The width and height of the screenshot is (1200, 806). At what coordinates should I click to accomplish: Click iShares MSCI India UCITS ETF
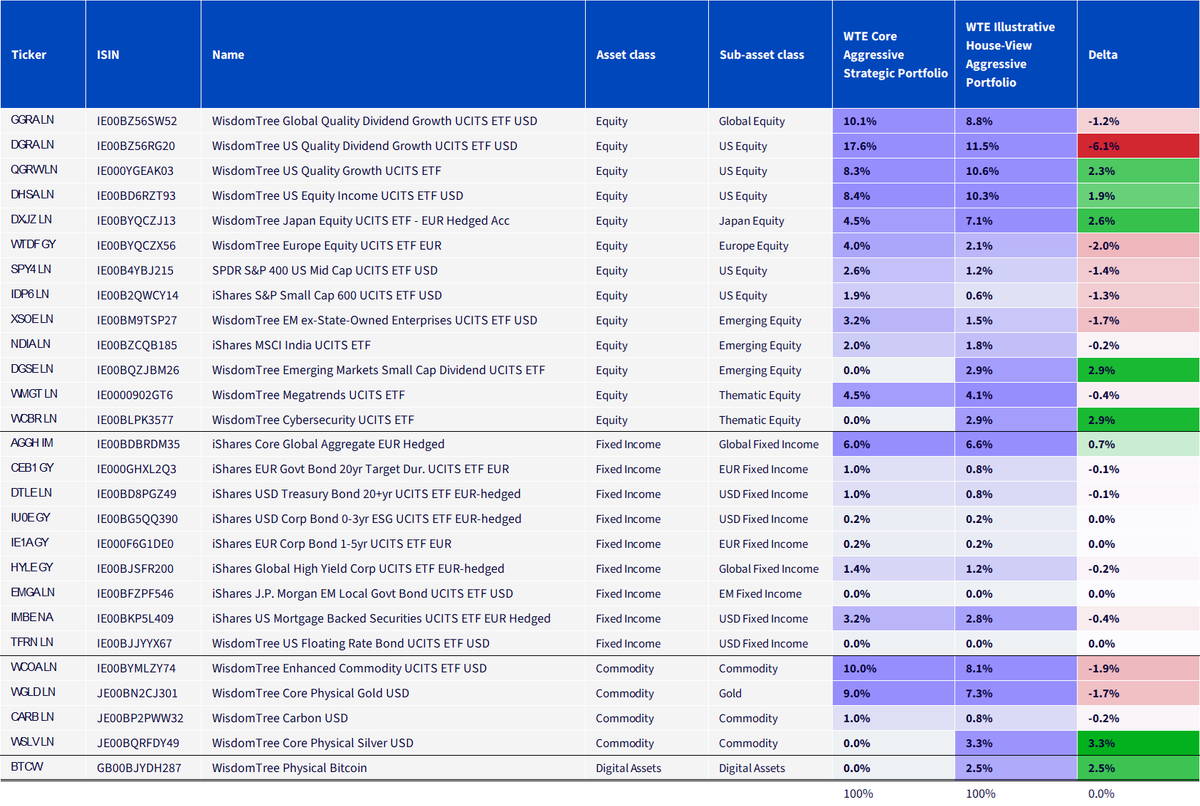click(x=291, y=345)
